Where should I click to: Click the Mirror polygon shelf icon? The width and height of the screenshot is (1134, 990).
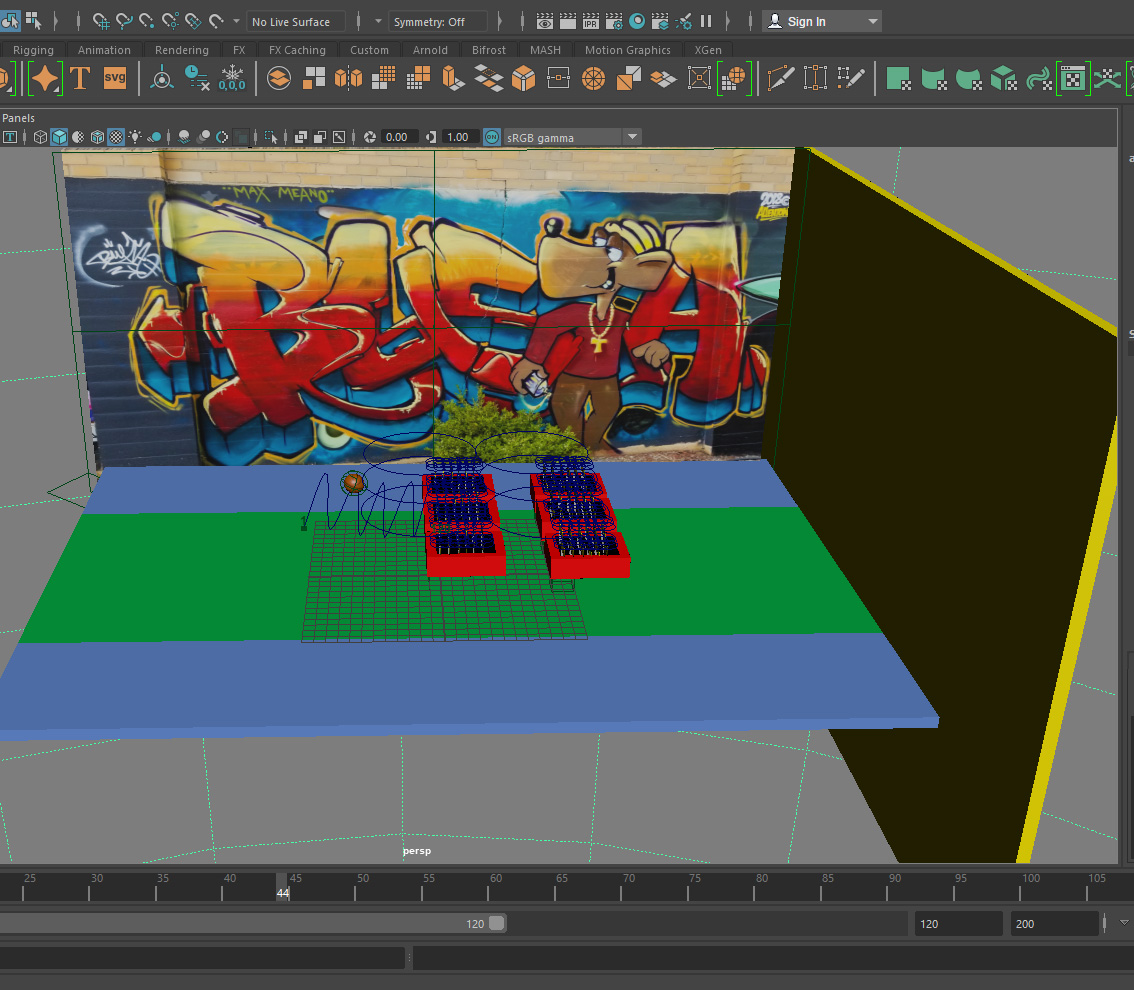click(x=348, y=78)
